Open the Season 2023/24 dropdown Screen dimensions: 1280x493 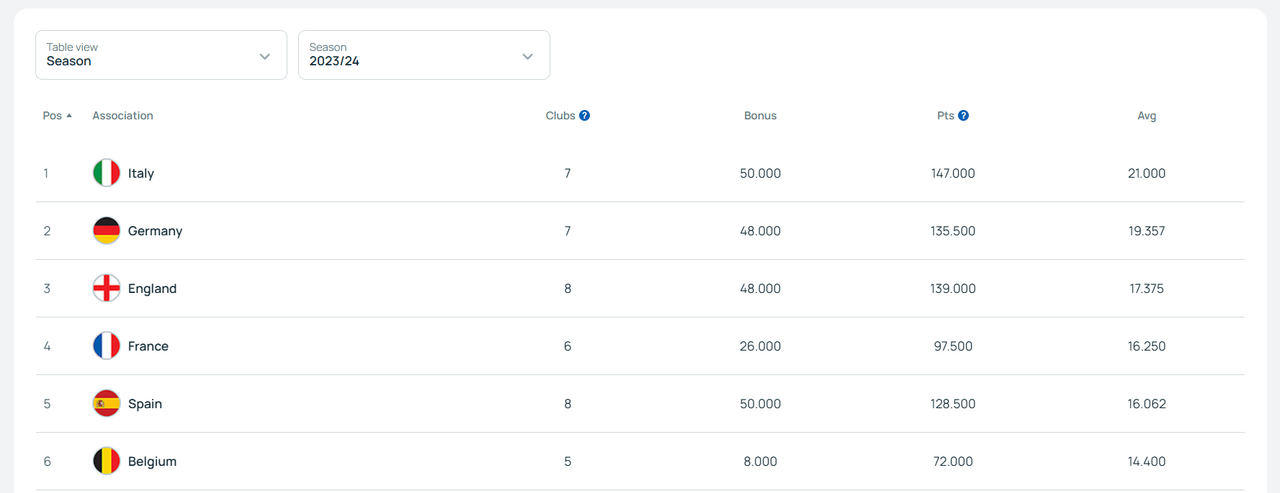pos(424,55)
